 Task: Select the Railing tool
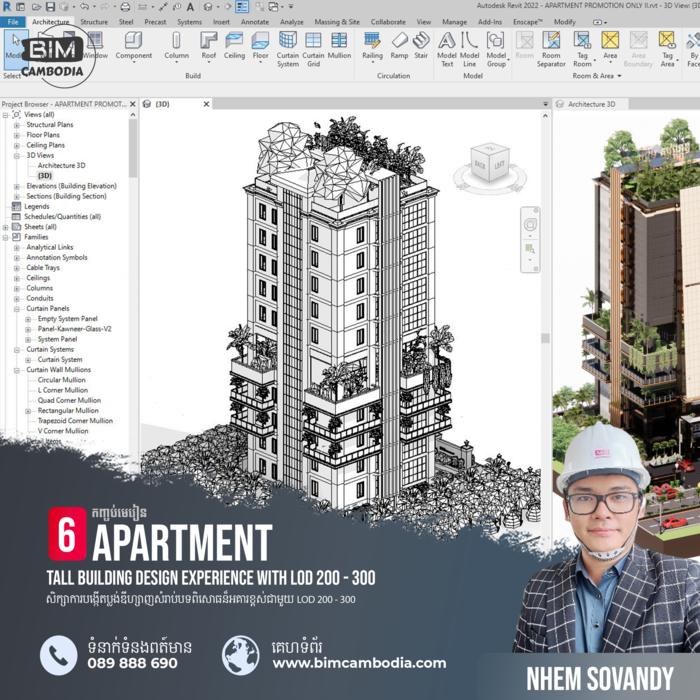point(372,47)
